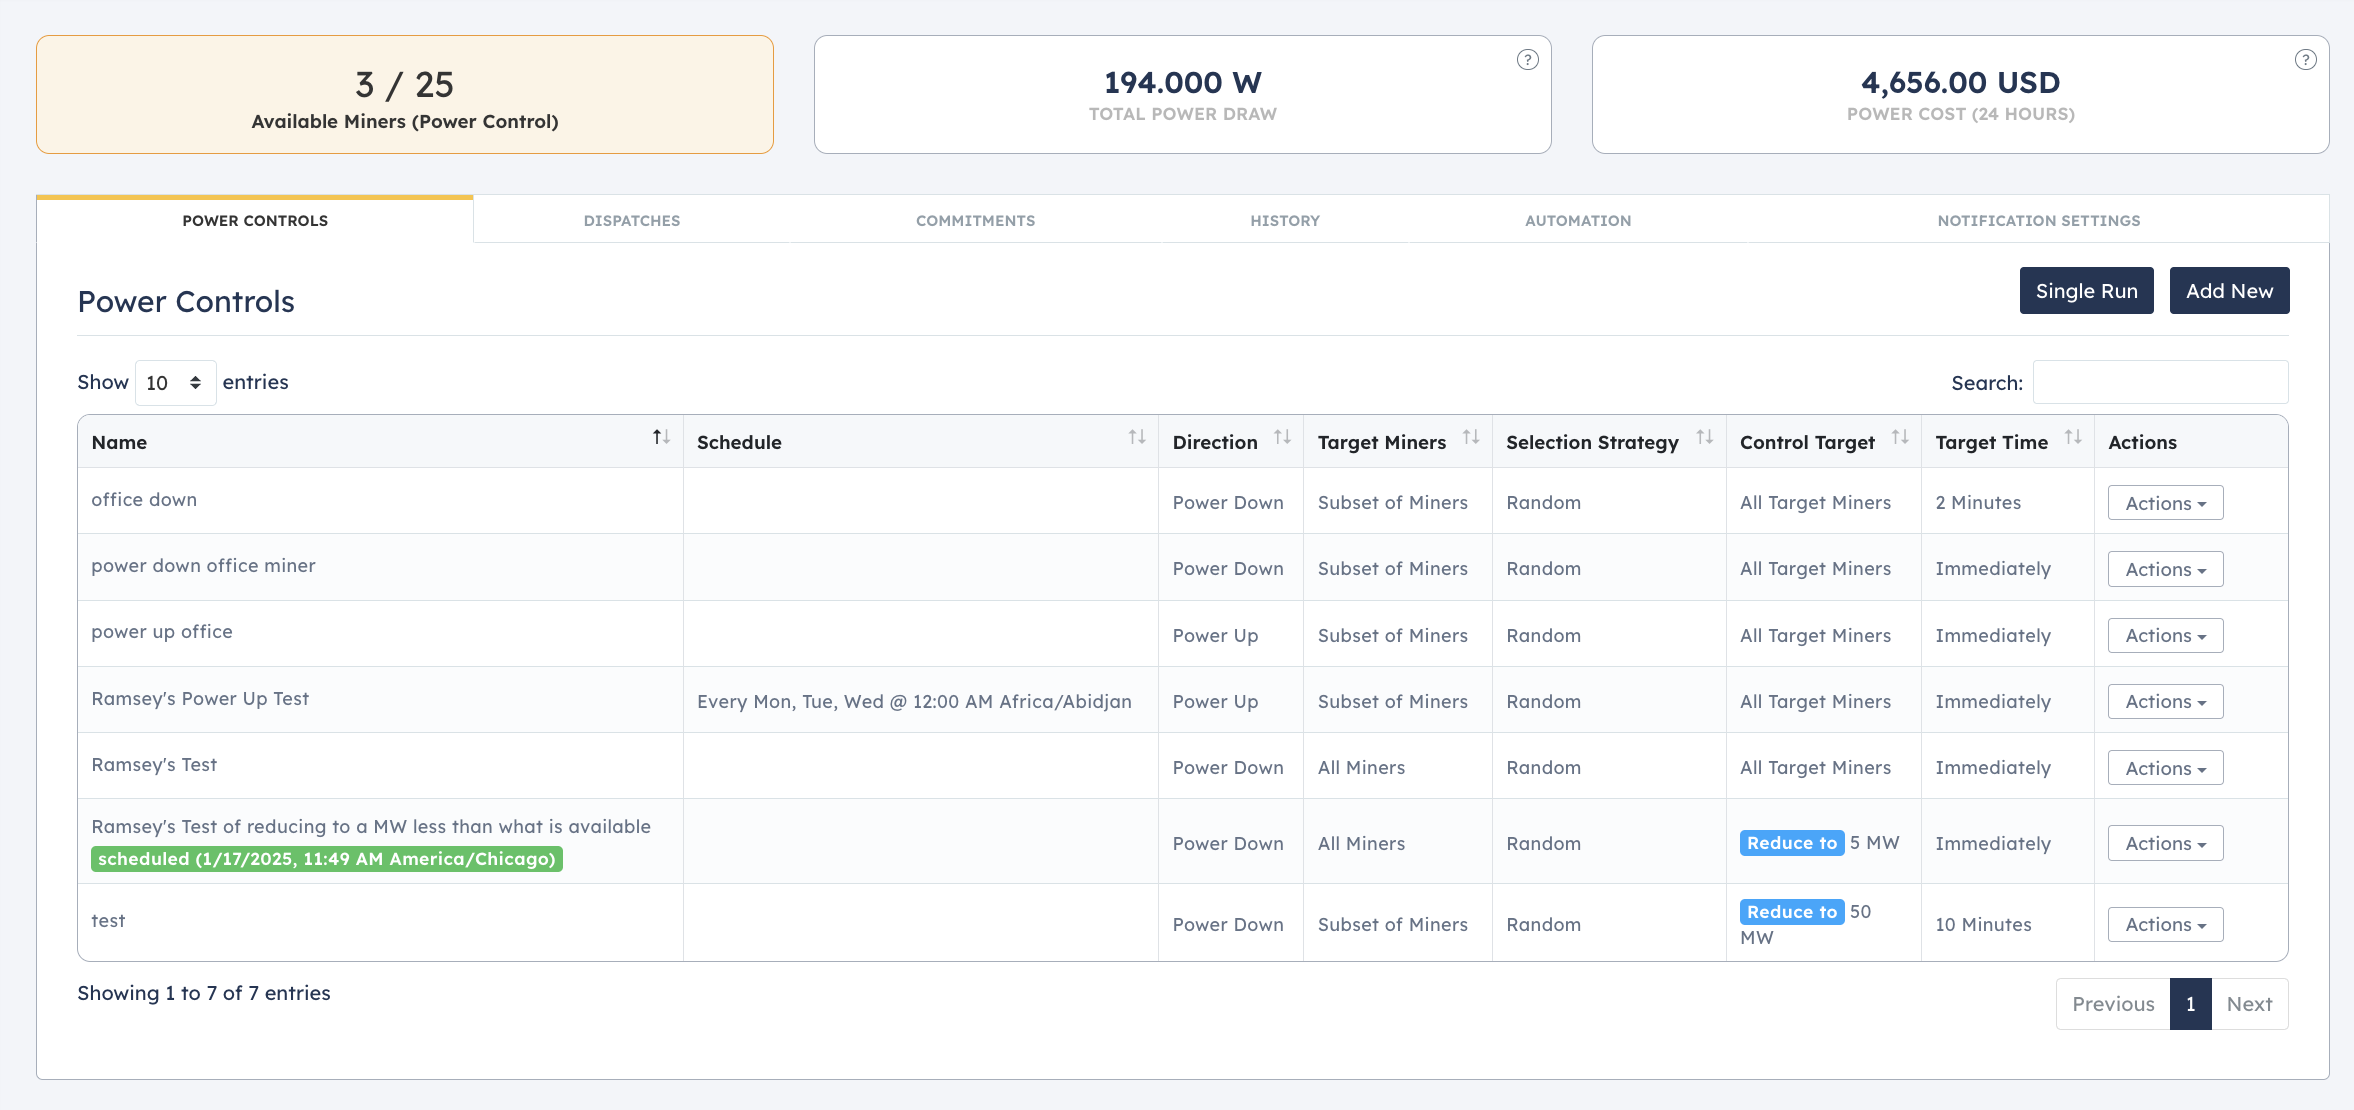Open Actions dropdown for power up office
Image resolution: width=2354 pixels, height=1110 pixels.
(2165, 636)
